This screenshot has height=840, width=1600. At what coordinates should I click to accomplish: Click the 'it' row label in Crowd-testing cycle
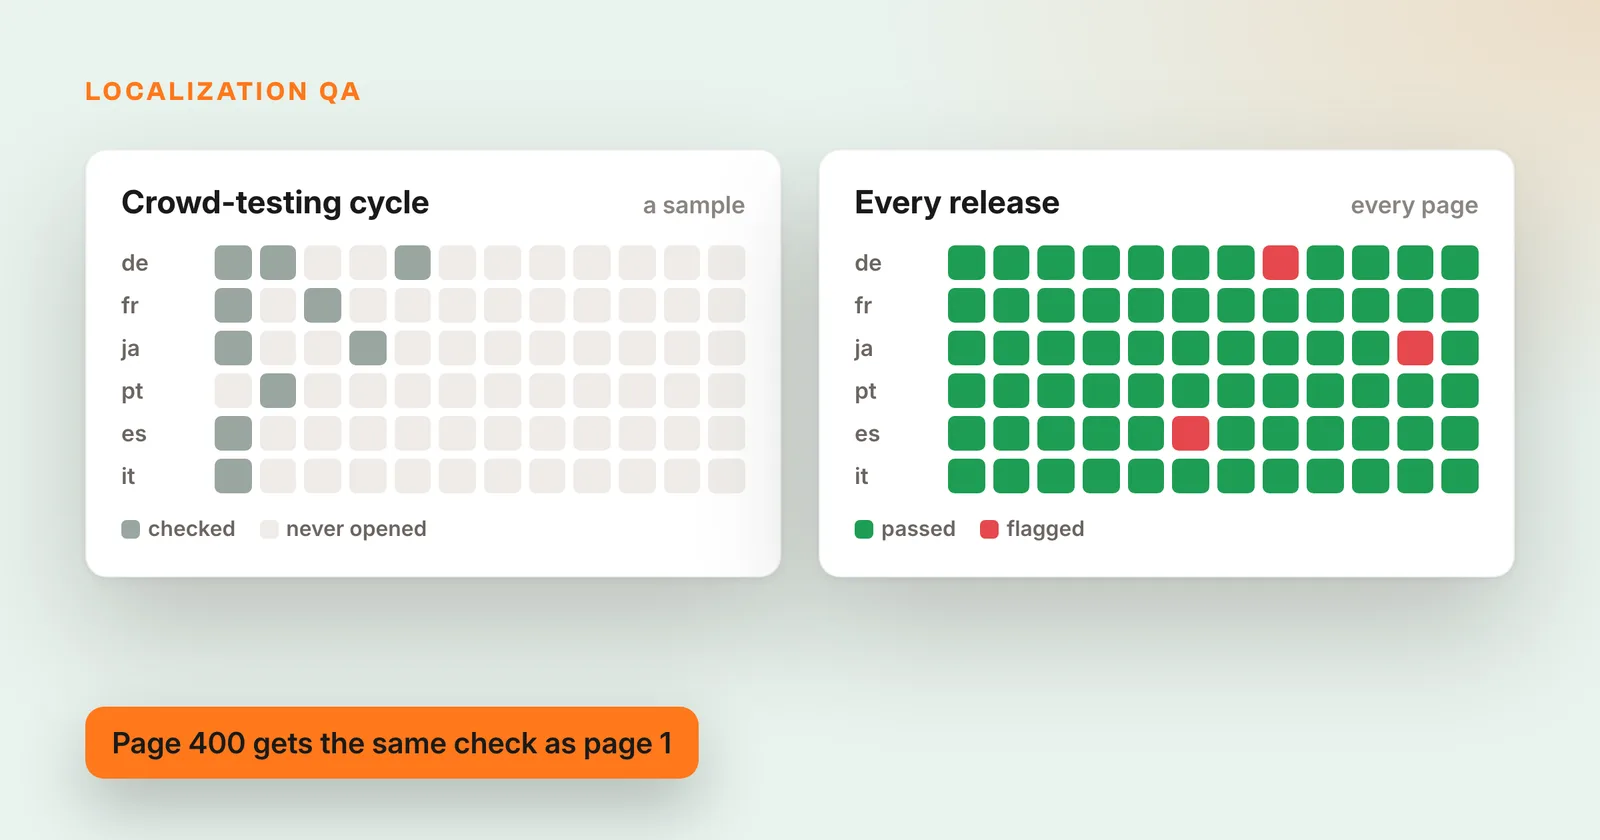point(128,476)
